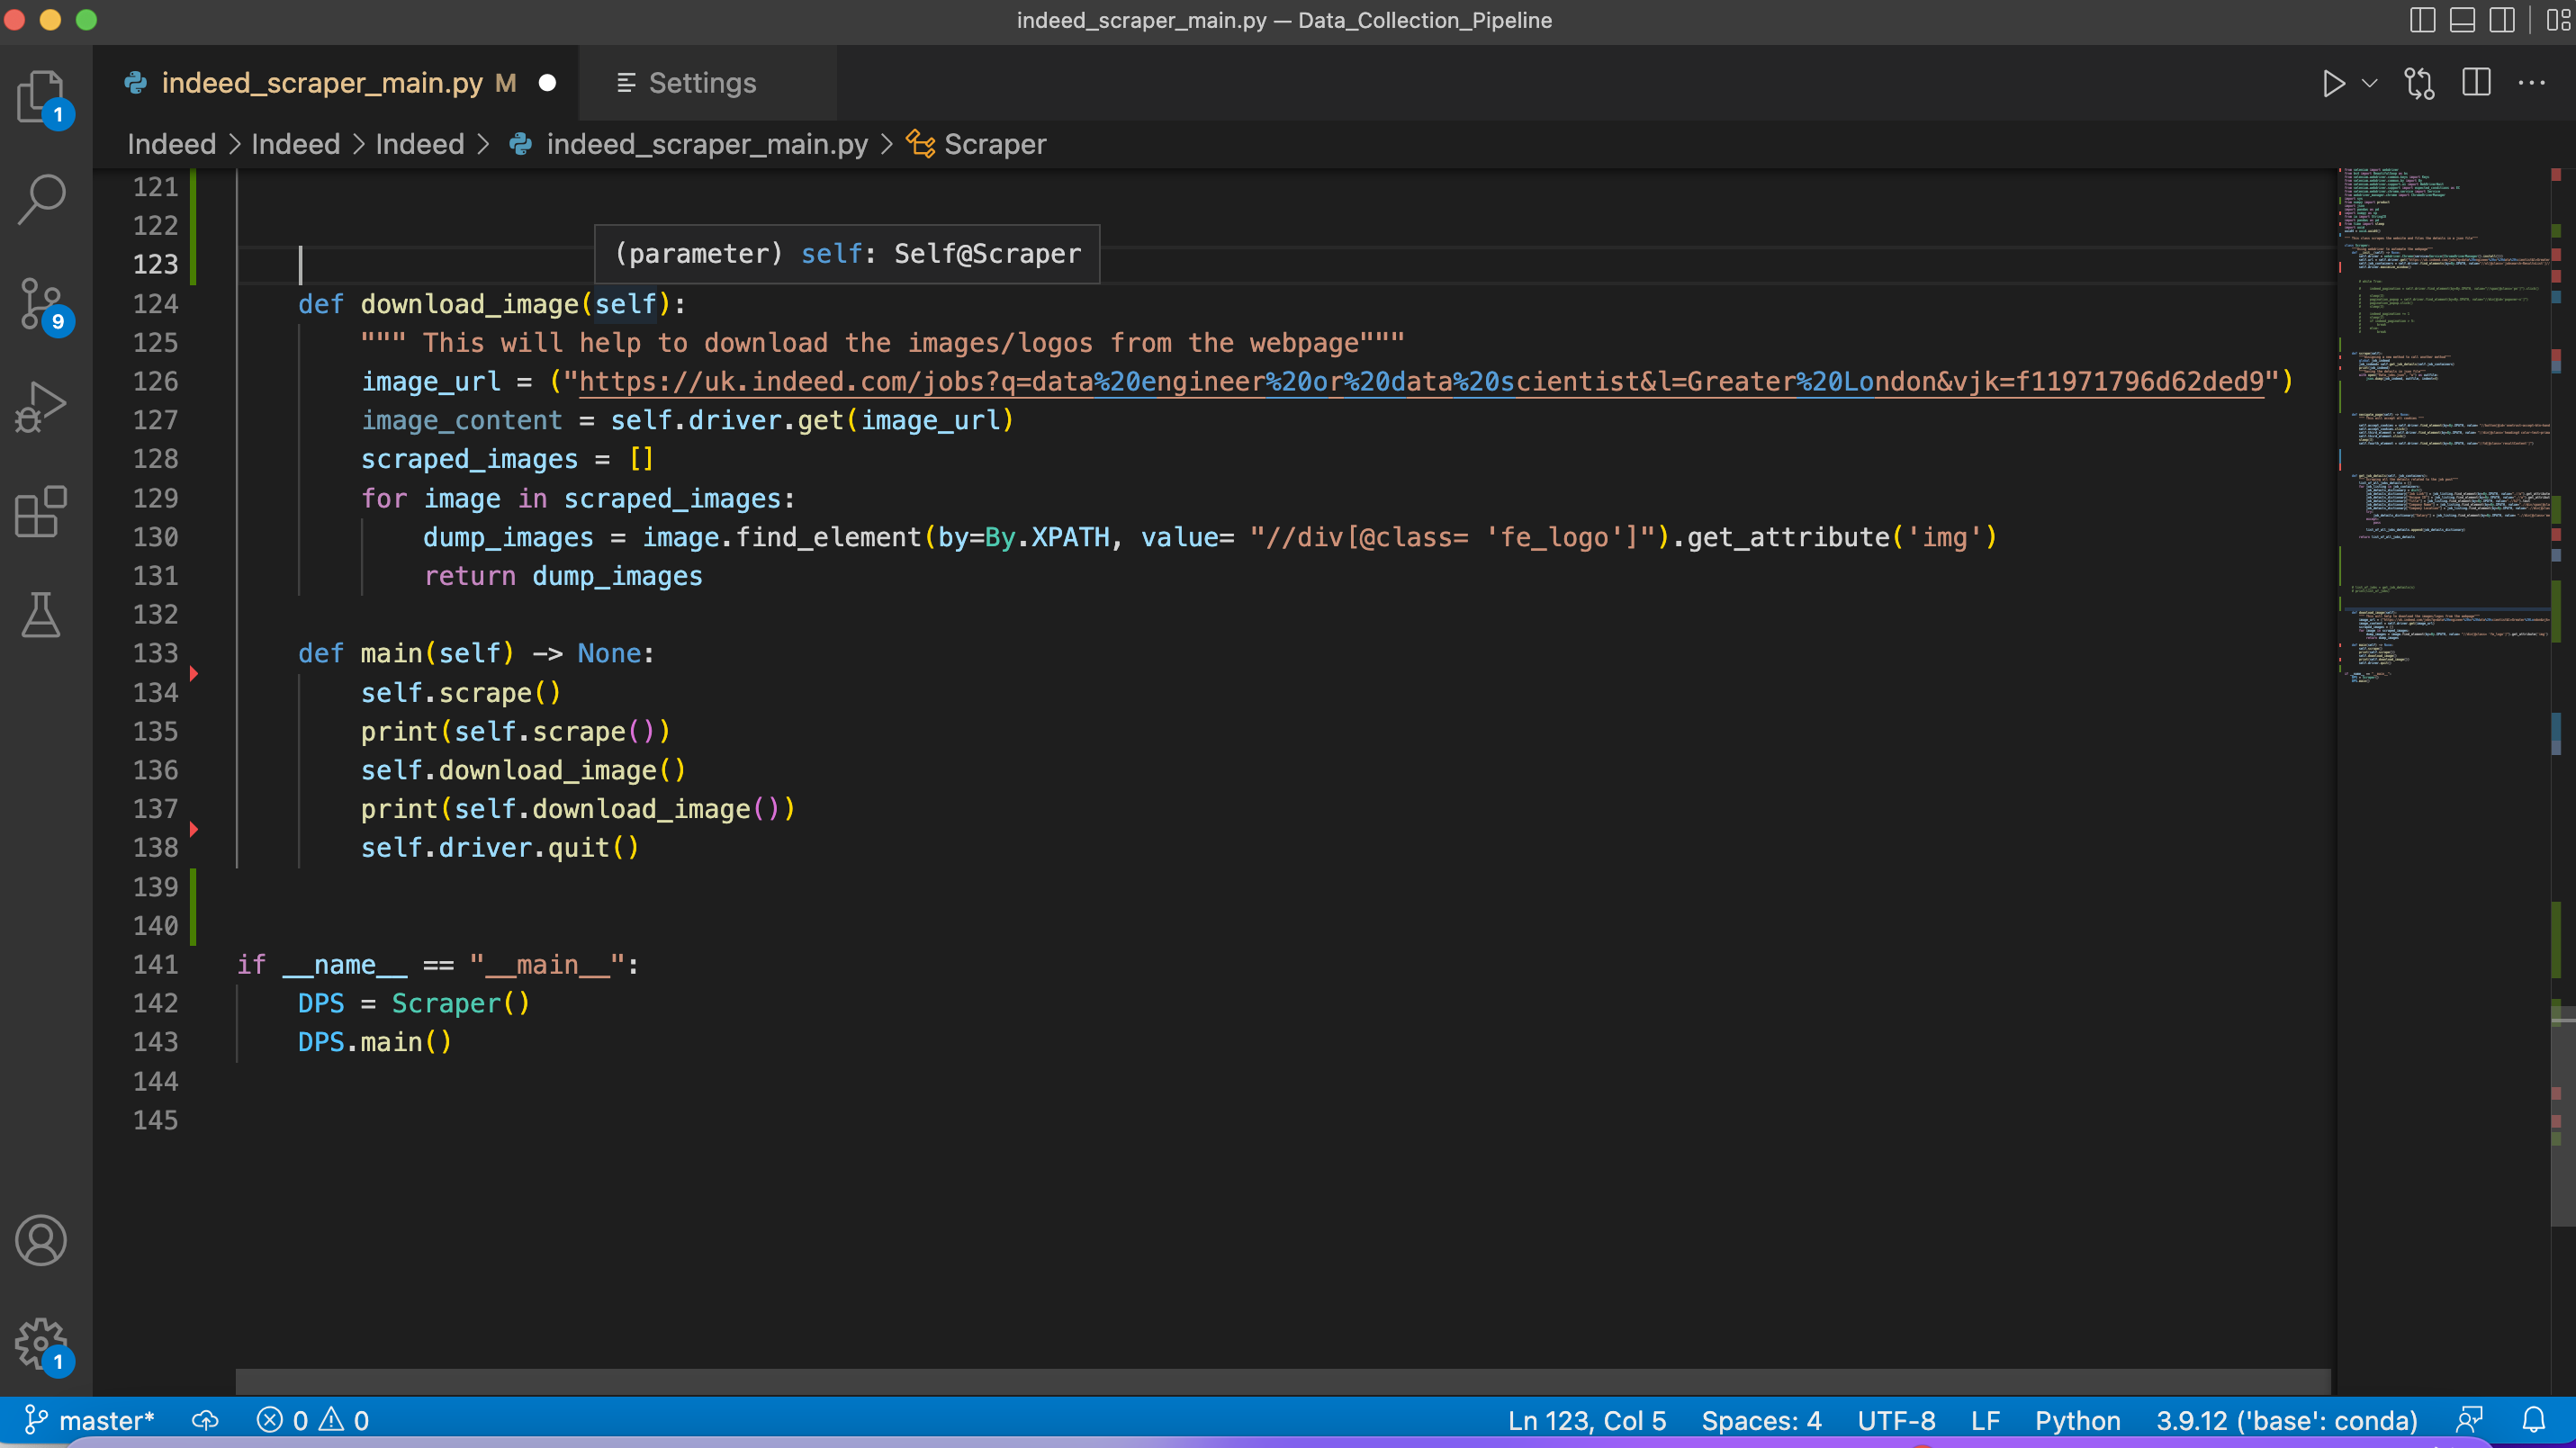Viewport: 2576px width, 1448px height.
Task: Open the notifications bell in status bar
Action: (2534, 1420)
